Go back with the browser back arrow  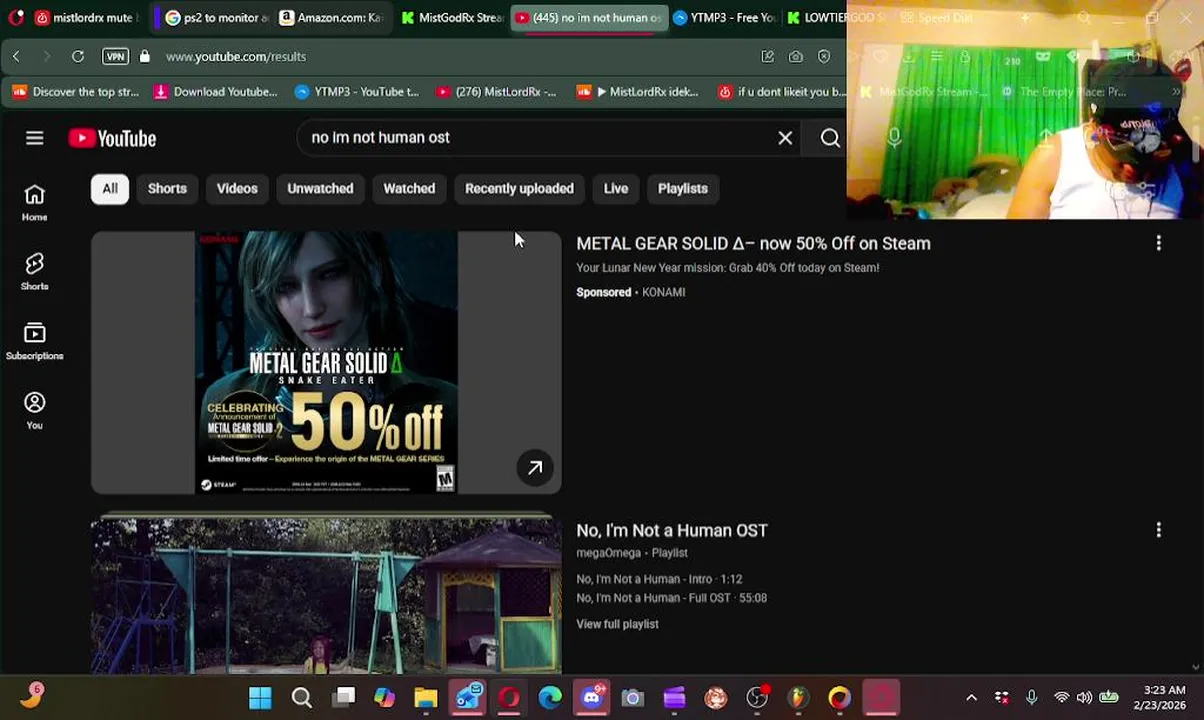tap(16, 56)
